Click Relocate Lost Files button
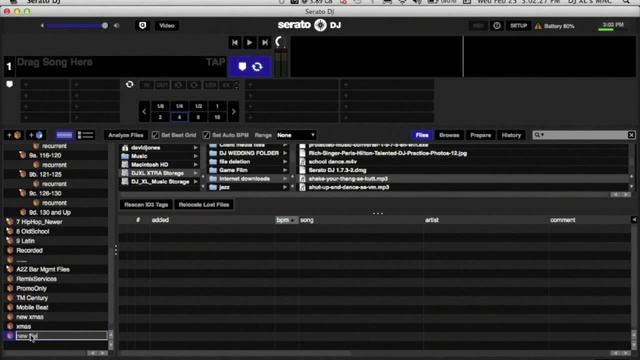Image resolution: width=640 pixels, height=360 pixels. [x=204, y=204]
